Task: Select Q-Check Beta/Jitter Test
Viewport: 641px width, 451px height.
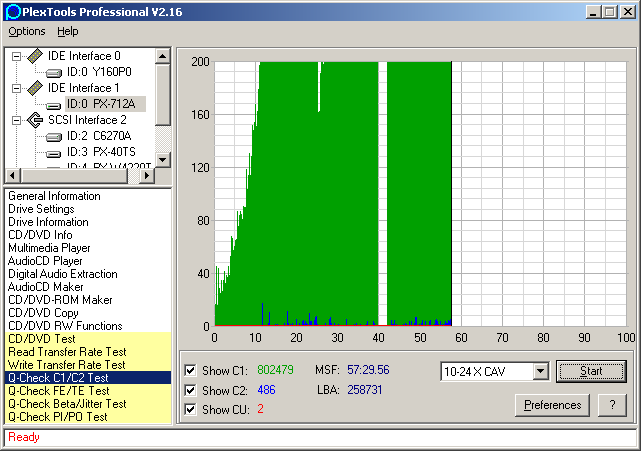Action: [x=88, y=404]
